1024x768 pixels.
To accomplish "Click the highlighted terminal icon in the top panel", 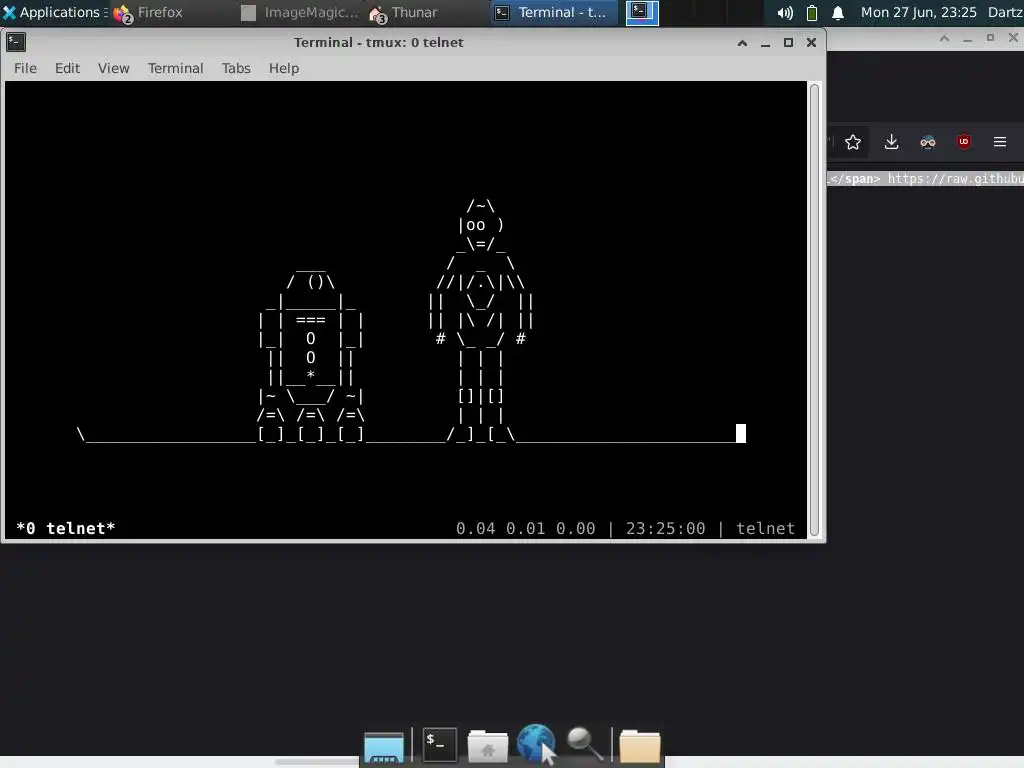I will pos(642,12).
